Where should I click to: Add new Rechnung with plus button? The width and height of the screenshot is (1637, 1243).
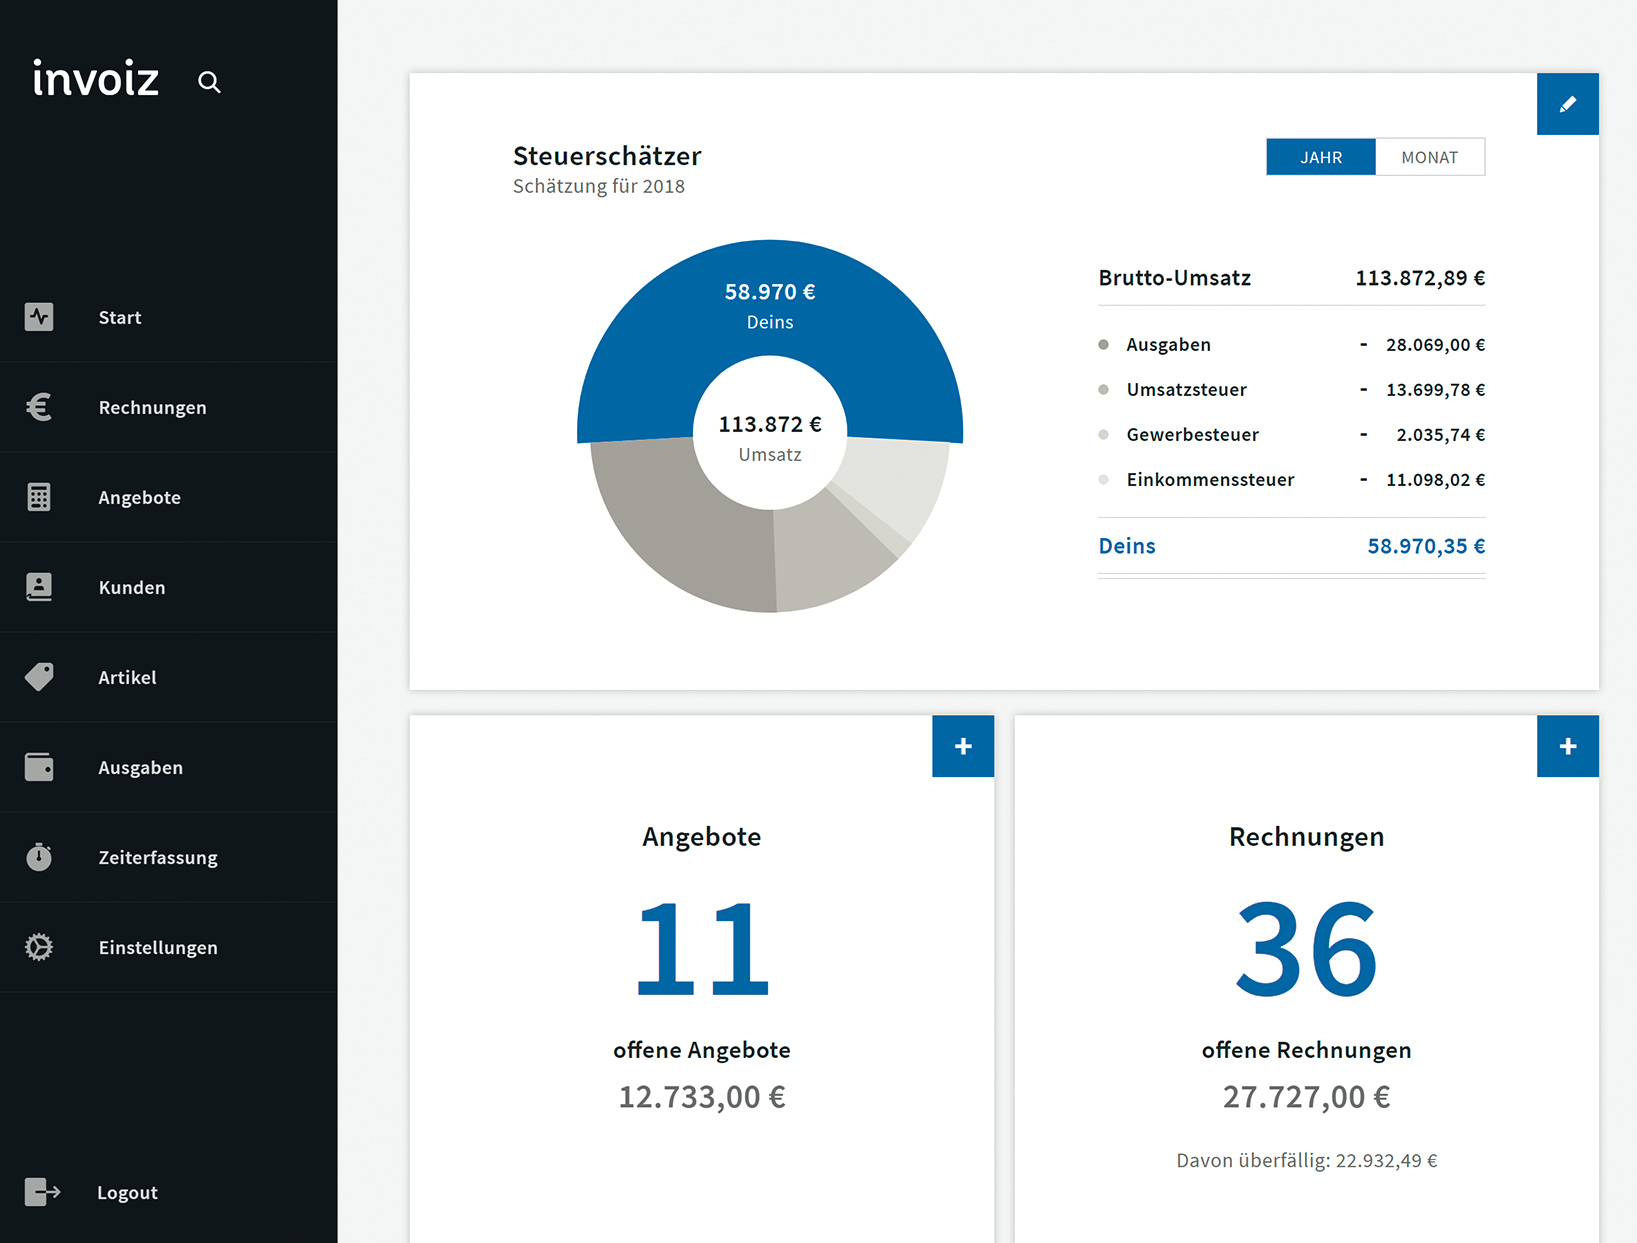pos(1567,746)
